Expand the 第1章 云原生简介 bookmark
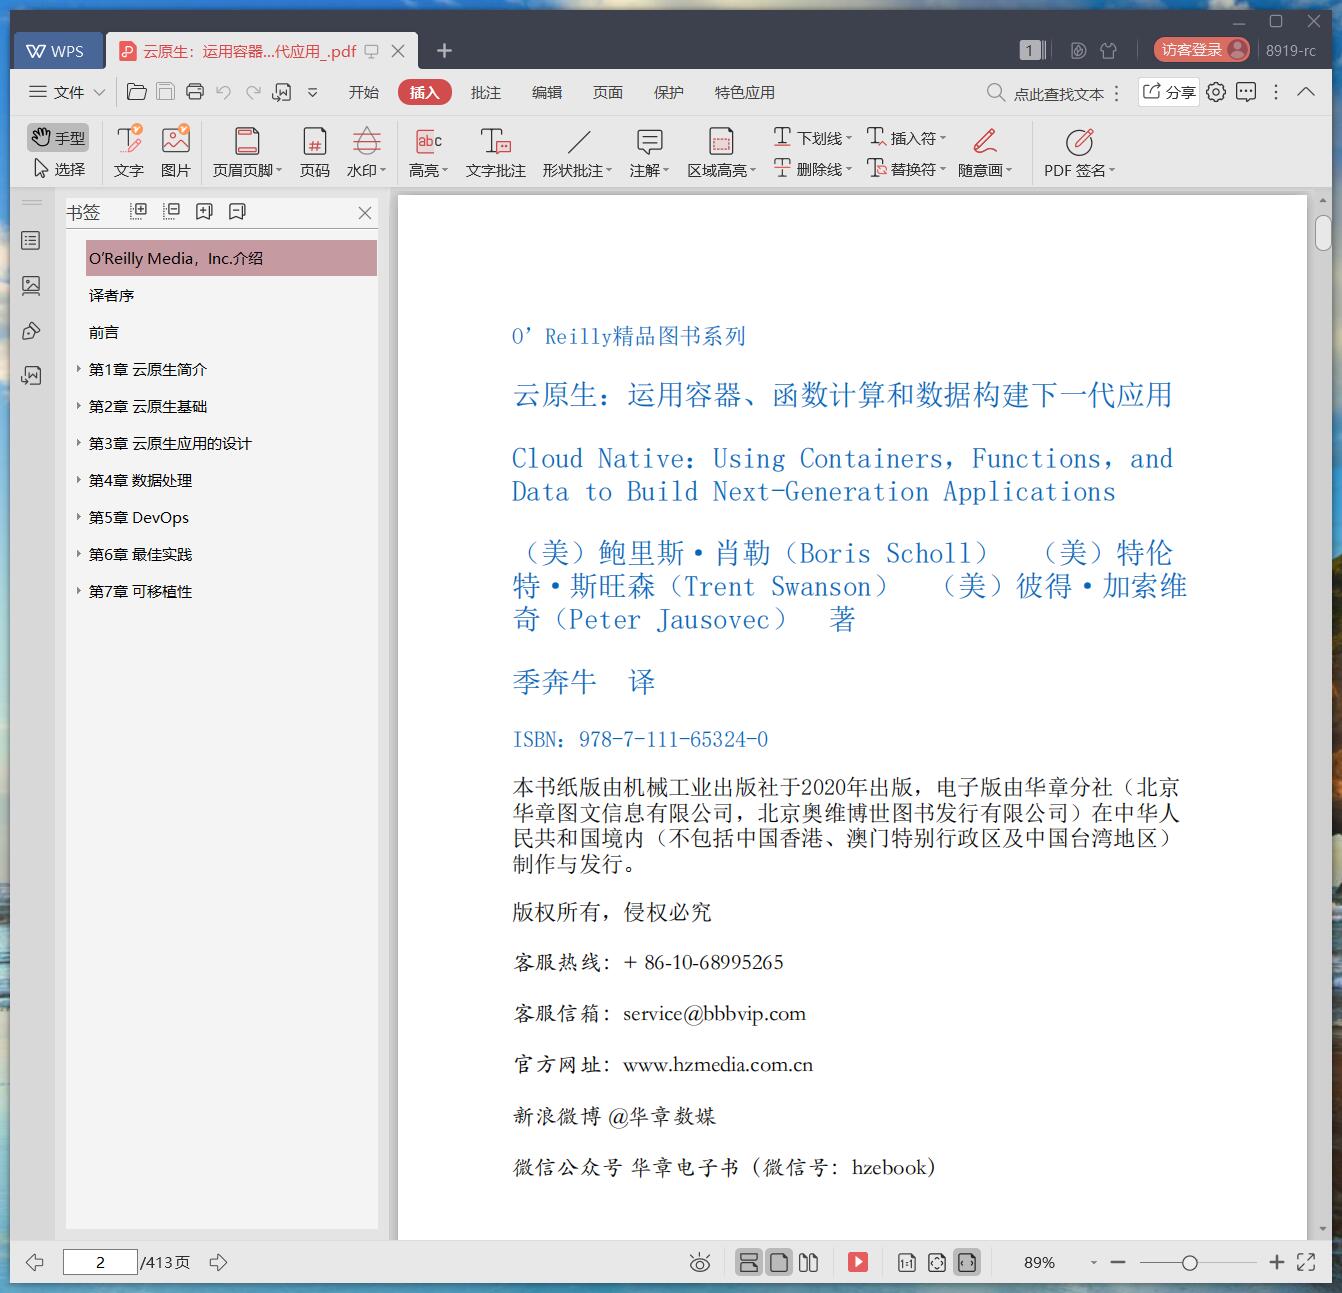Image resolution: width=1342 pixels, height=1293 pixels. pyautogui.click(x=79, y=369)
